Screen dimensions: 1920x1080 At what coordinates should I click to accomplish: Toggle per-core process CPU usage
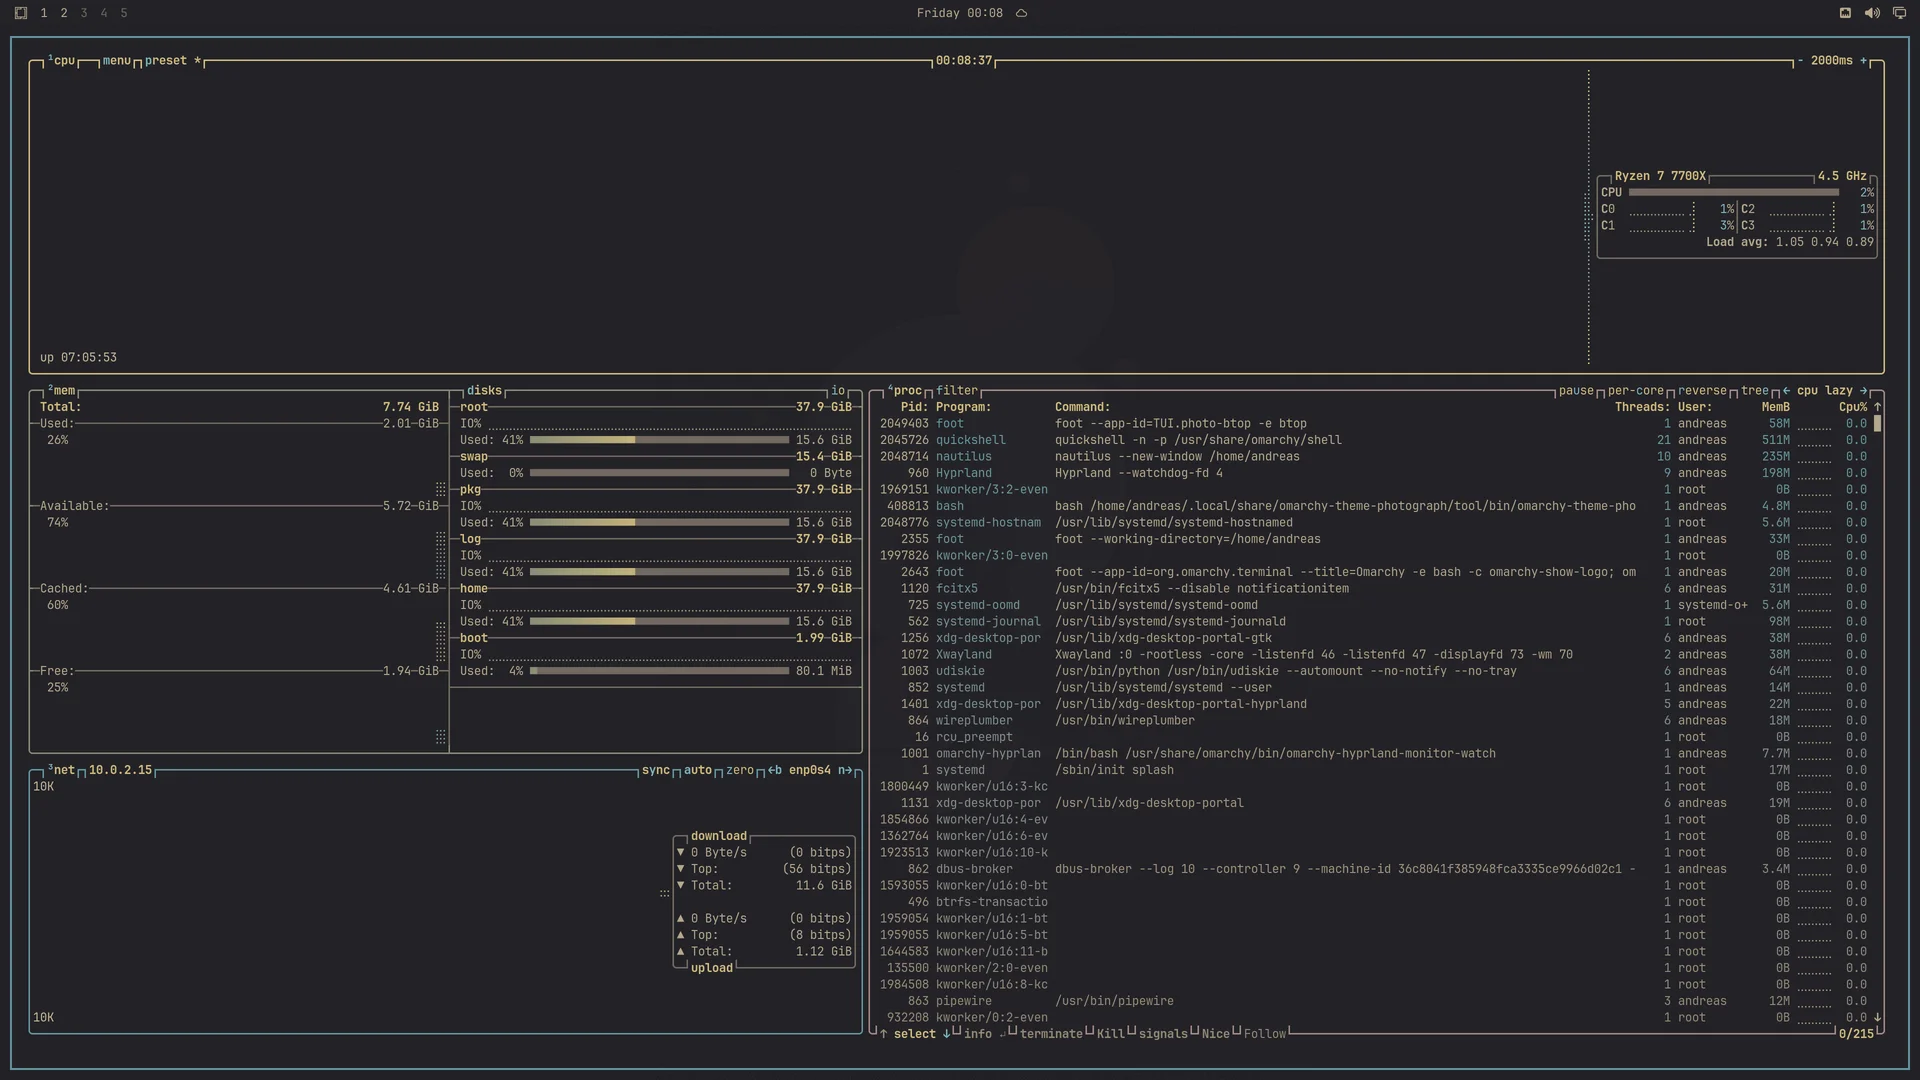1636,391
